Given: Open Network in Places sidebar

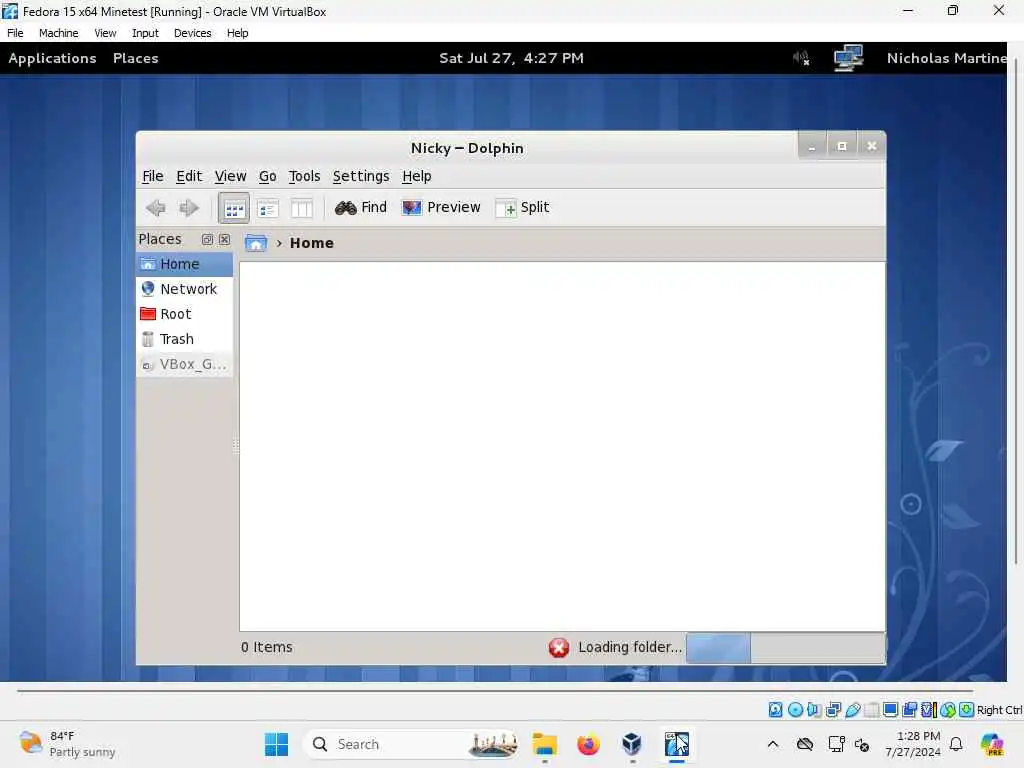Looking at the screenshot, I should [x=185, y=289].
